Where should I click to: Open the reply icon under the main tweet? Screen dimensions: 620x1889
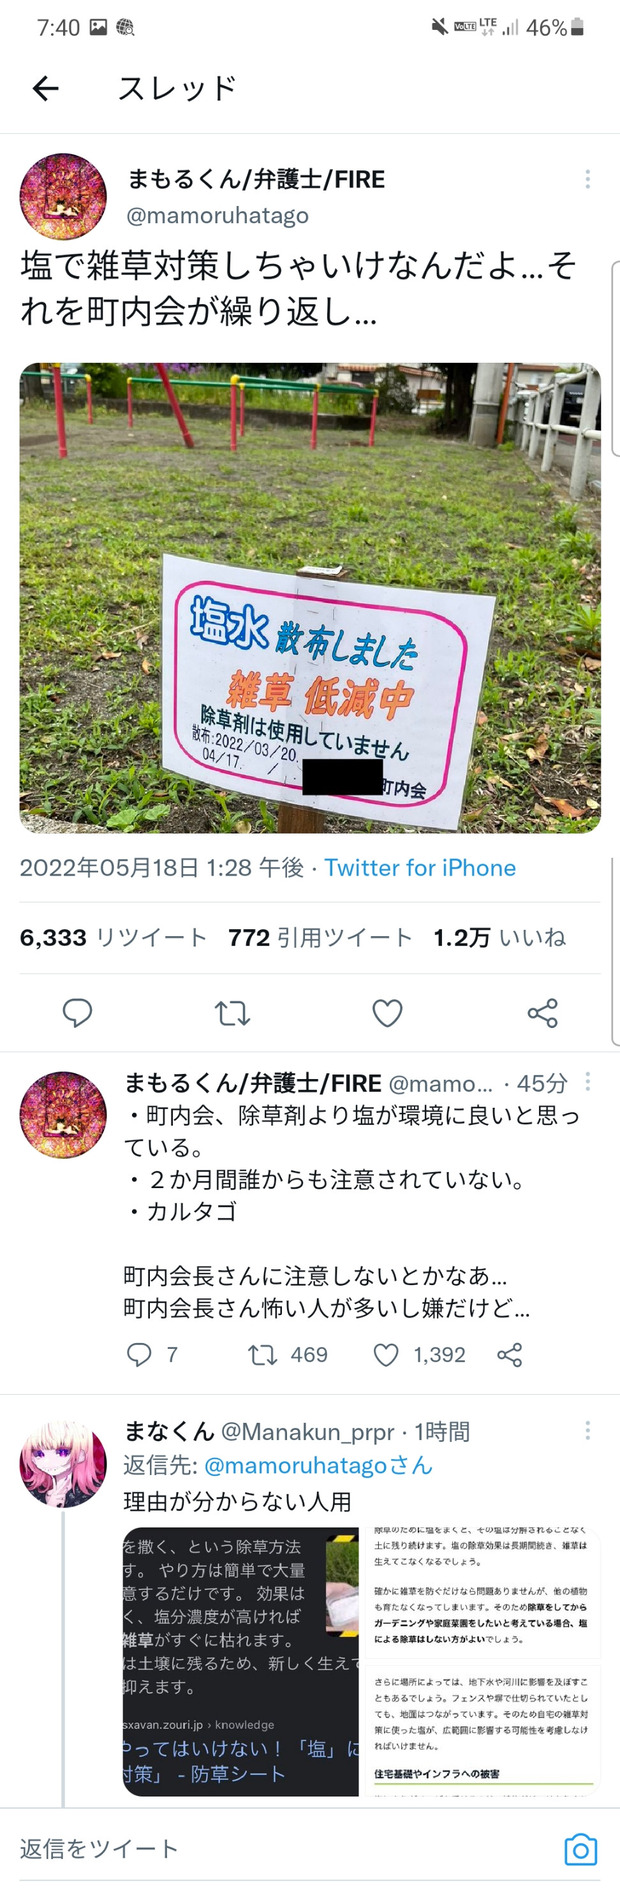point(77,1013)
